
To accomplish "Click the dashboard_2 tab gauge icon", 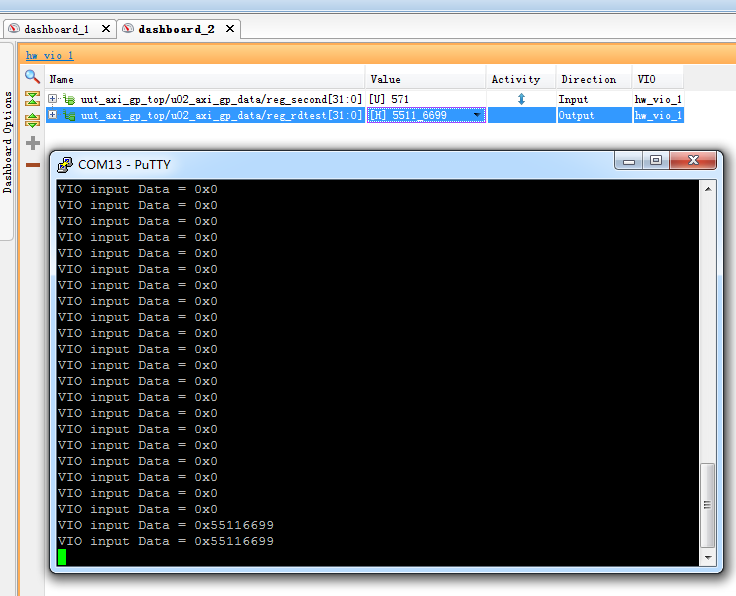I will 128,29.
